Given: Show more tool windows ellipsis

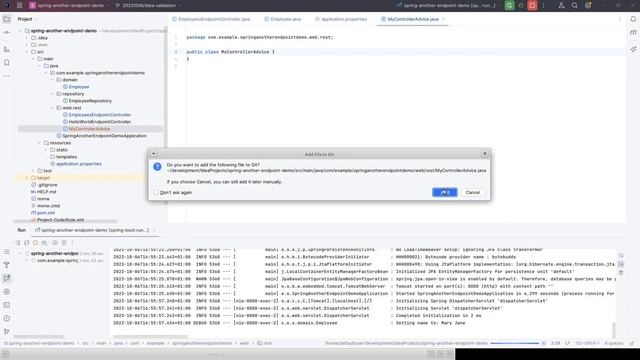Looking at the screenshot, I should tap(7, 76).
